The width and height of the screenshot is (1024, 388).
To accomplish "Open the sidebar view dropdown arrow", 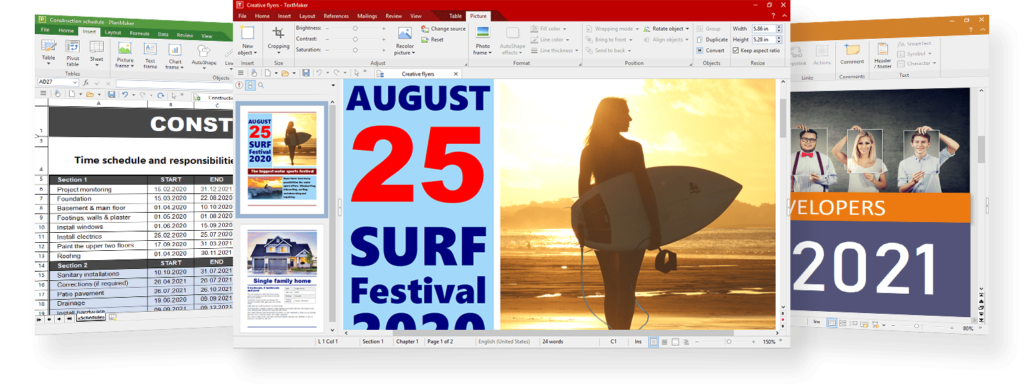I will [x=333, y=86].
